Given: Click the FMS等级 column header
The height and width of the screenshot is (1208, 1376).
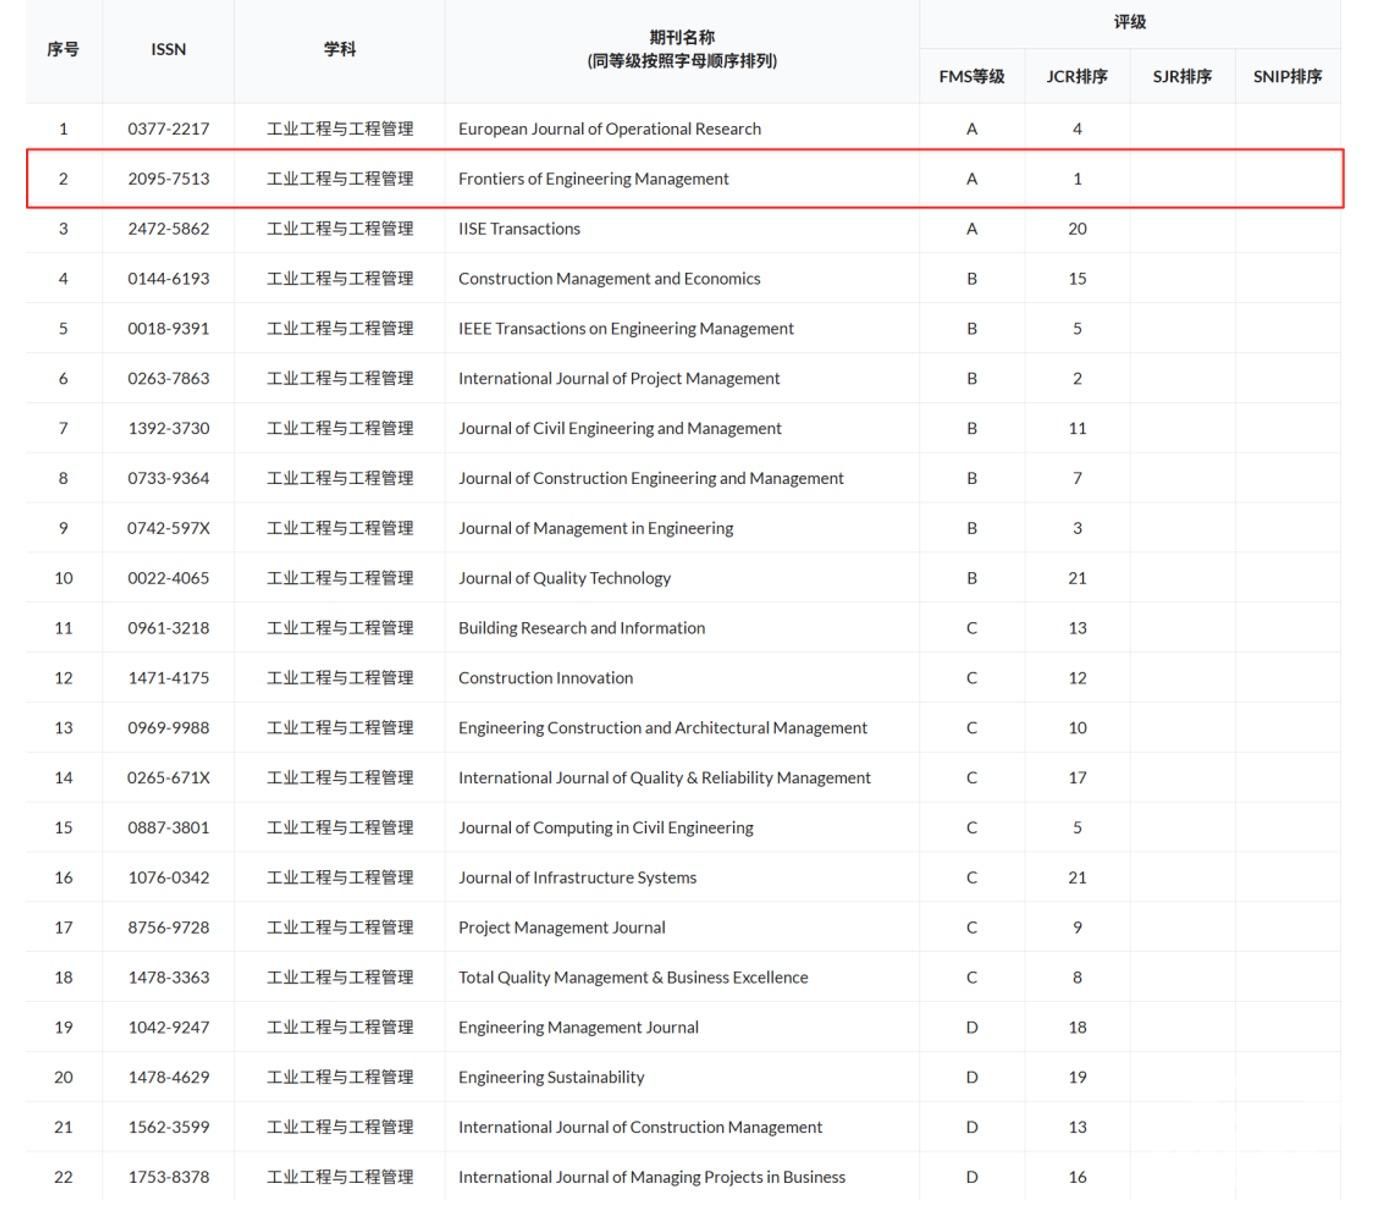Looking at the screenshot, I should 971,76.
